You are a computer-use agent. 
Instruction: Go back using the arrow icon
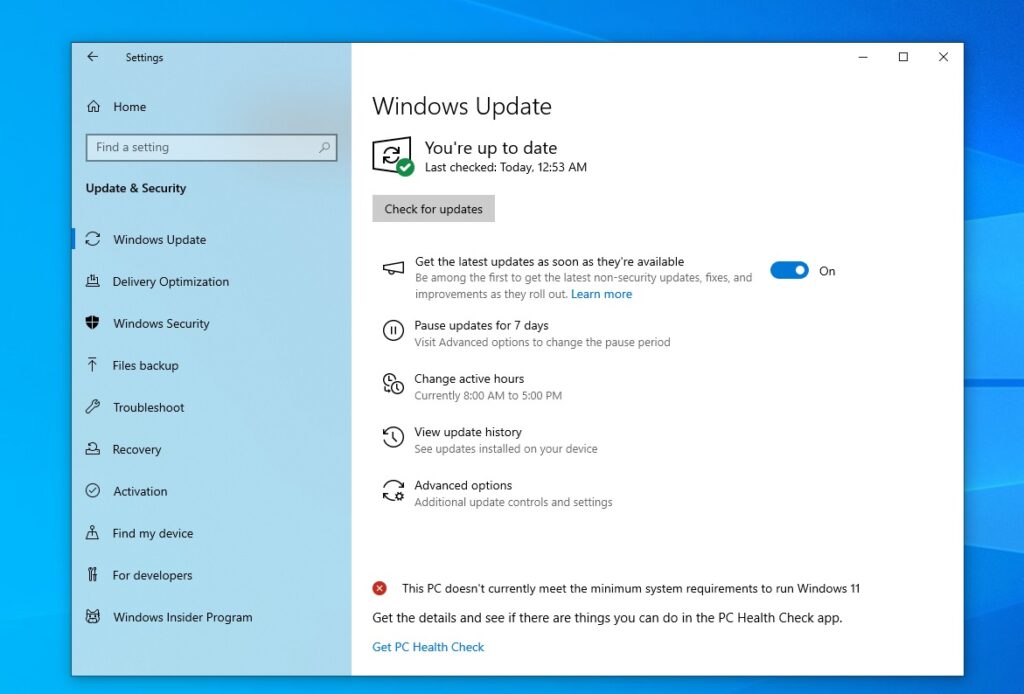(x=91, y=57)
